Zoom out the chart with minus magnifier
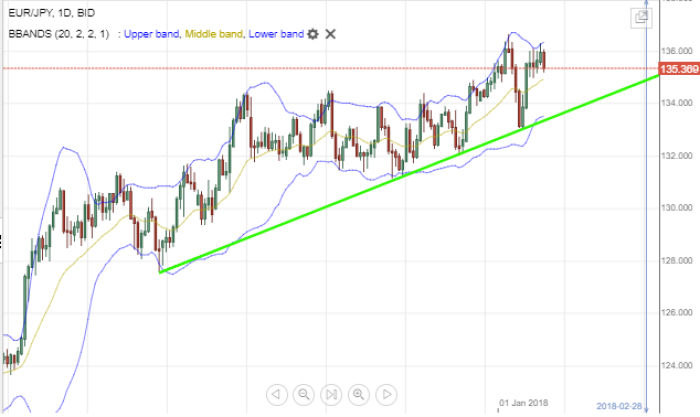 [303, 393]
